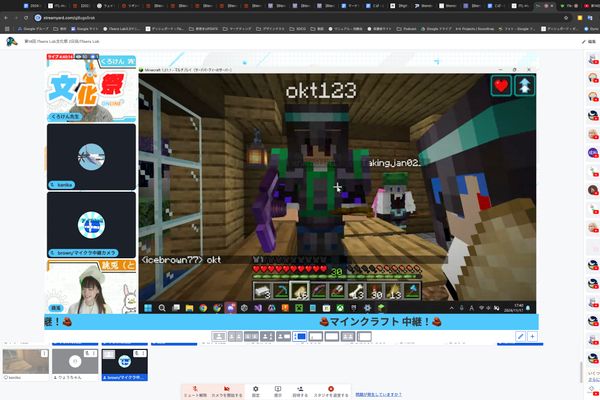
Task: Click the File Explorer icon in shared screen's taskbar
Action: 189,308
